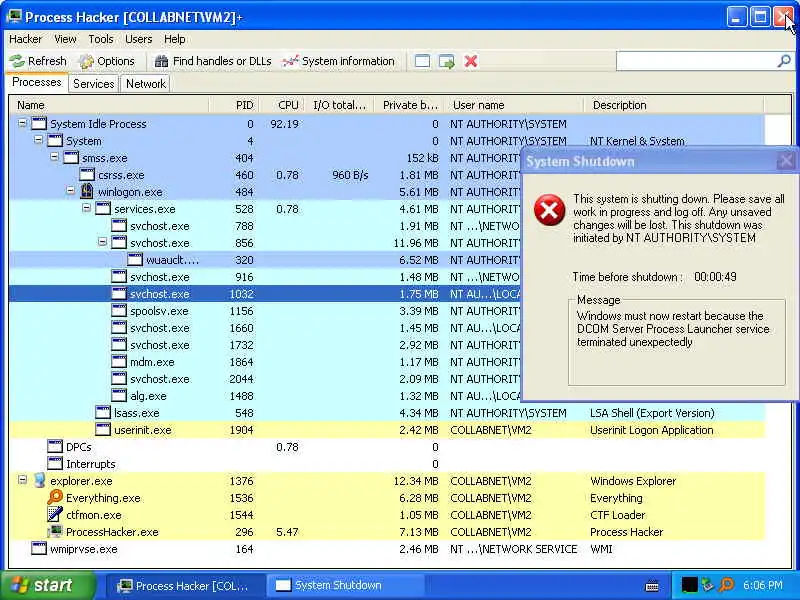Select svchost.exe with PID 2044
Viewport: 800px width, 600px height.
(x=265, y=379)
